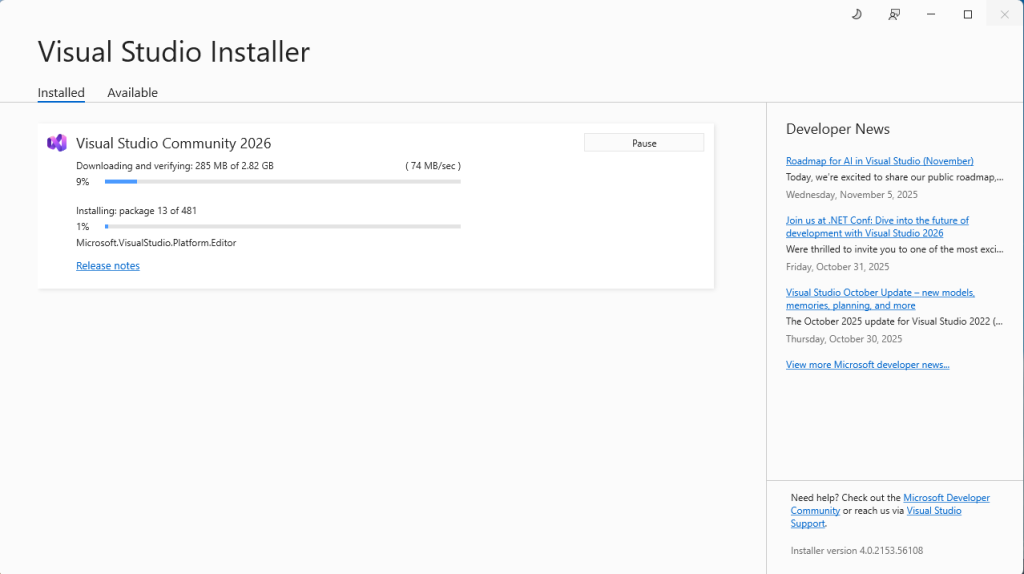Click the Developer News heading
Viewport: 1024px width, 574px height.
coord(837,129)
